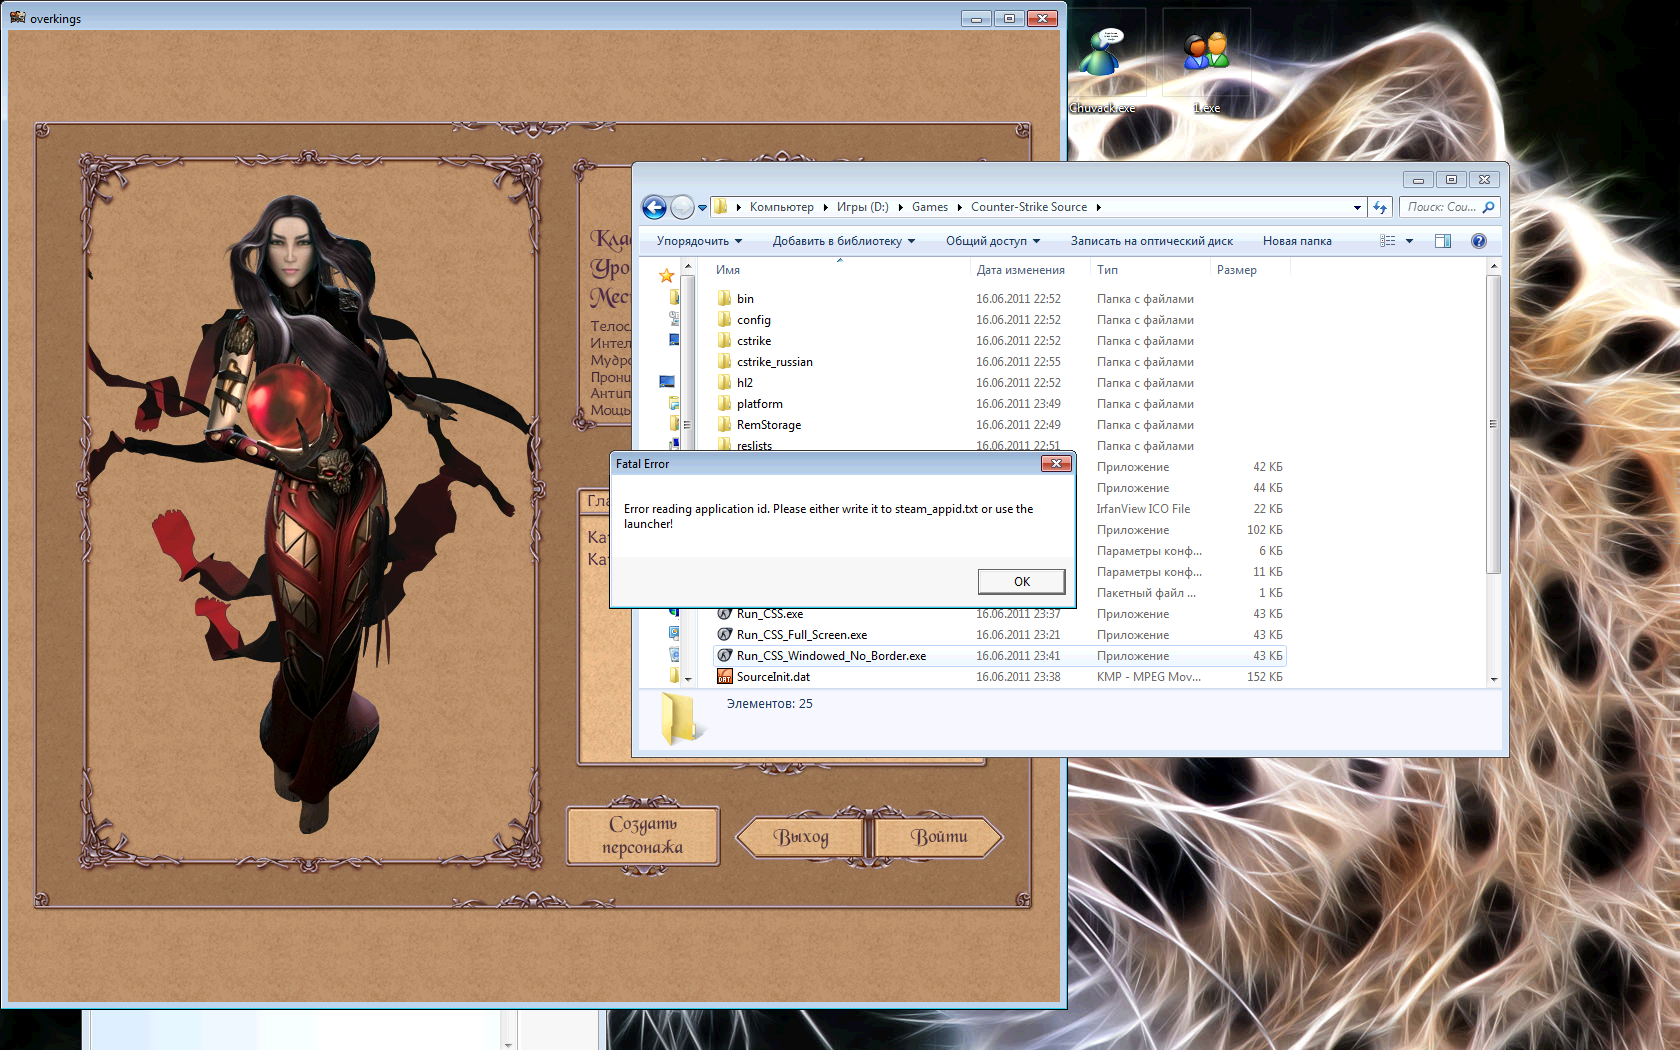Select Run_CSS.exe file name

[770, 614]
